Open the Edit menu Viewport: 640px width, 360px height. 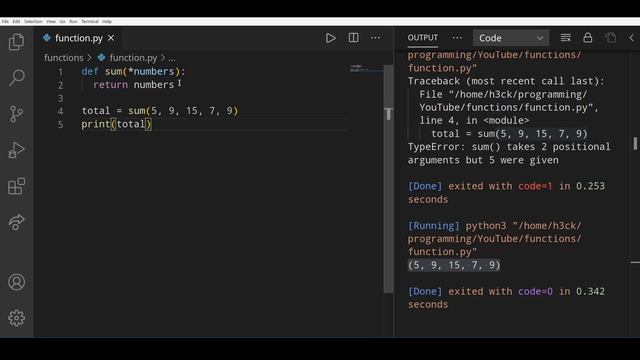16,21
